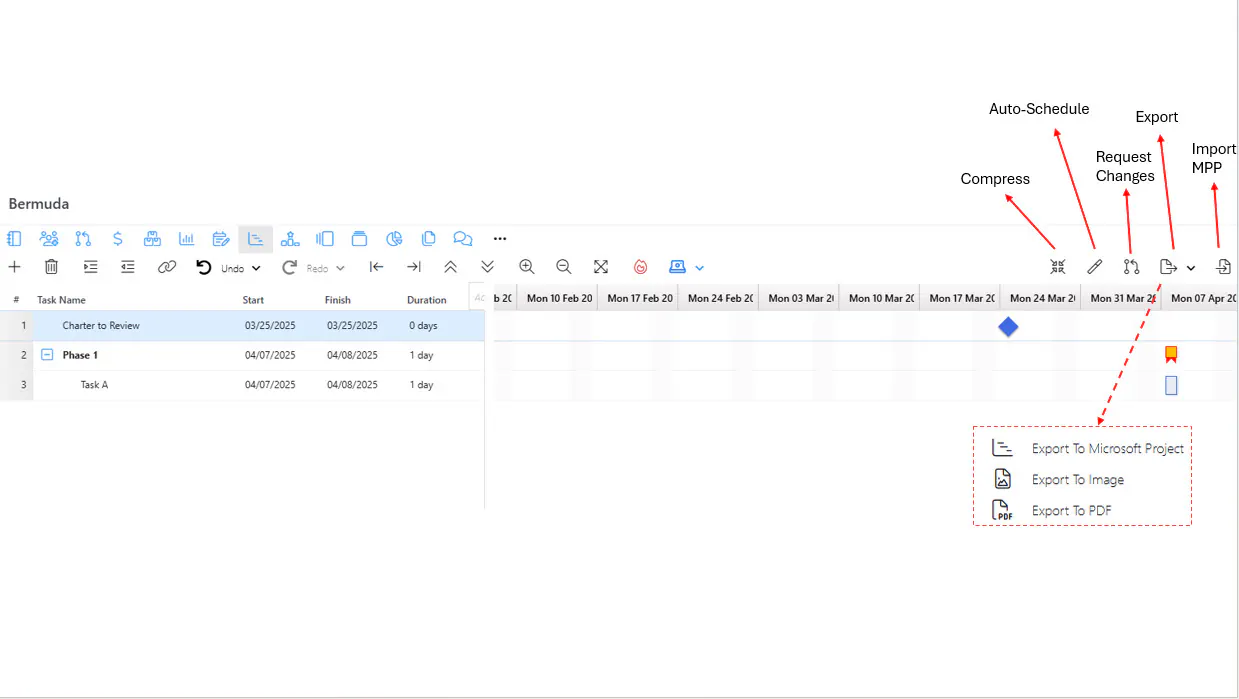Click the Mon 03 Mar timeline header
The width and height of the screenshot is (1239, 699).
point(798,298)
